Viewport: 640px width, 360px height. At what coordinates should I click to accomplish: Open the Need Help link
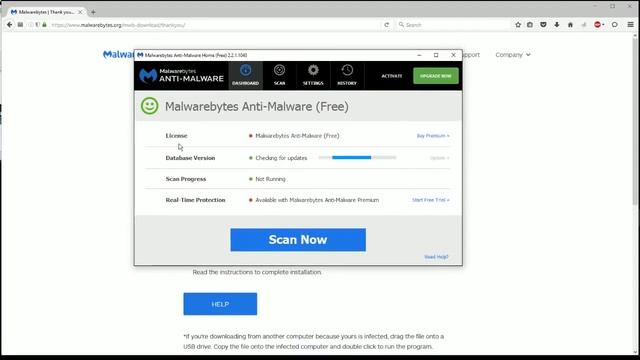tap(436, 257)
